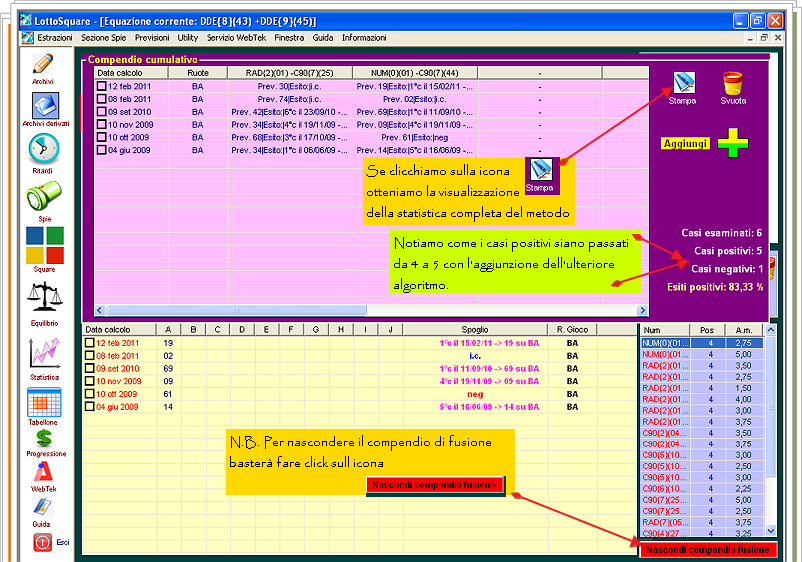Tick checkbox for 10 ott 2009 in upper table
This screenshot has width=802, height=562.
[102, 137]
